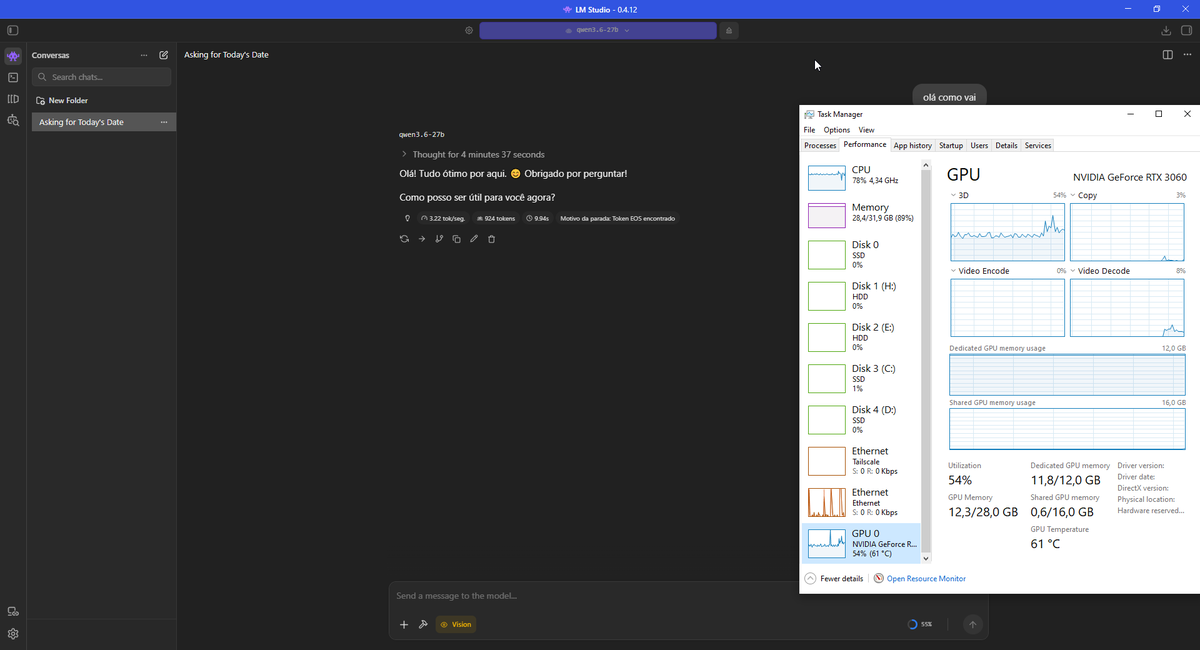Open the File menu in Task Manager
The image size is (1200, 650).
coord(809,130)
